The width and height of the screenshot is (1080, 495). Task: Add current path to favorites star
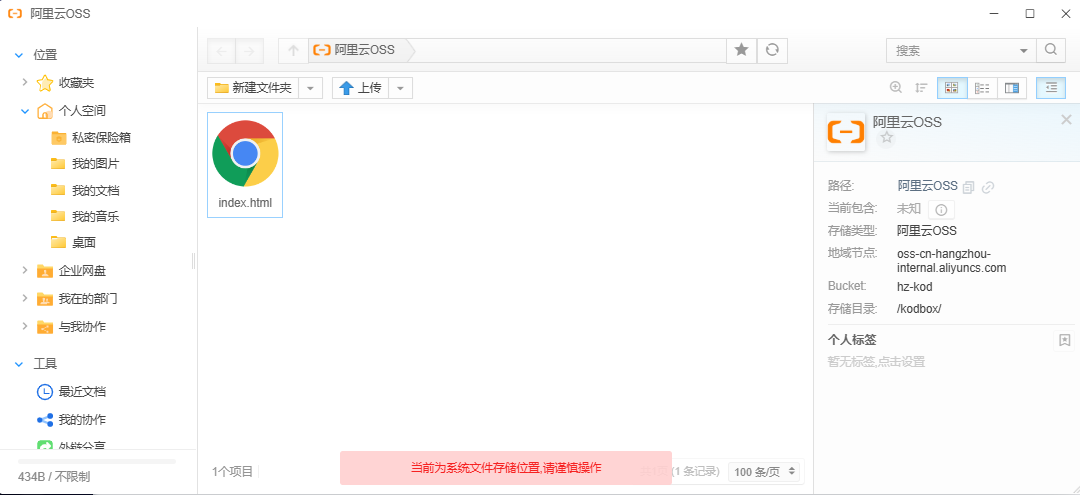click(742, 50)
